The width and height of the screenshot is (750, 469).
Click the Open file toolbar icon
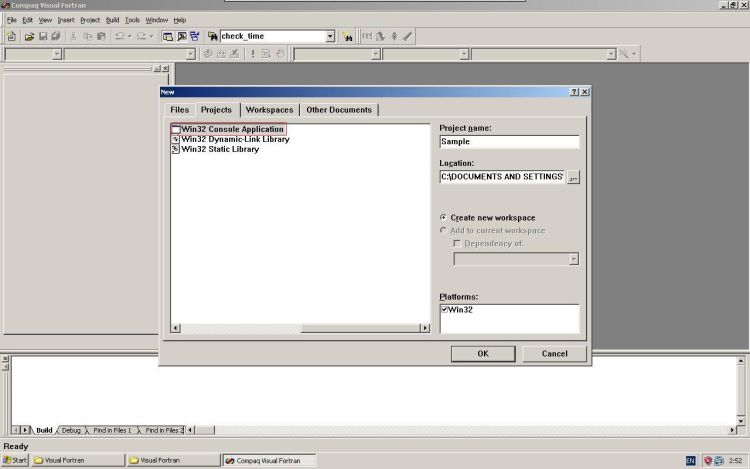point(29,36)
